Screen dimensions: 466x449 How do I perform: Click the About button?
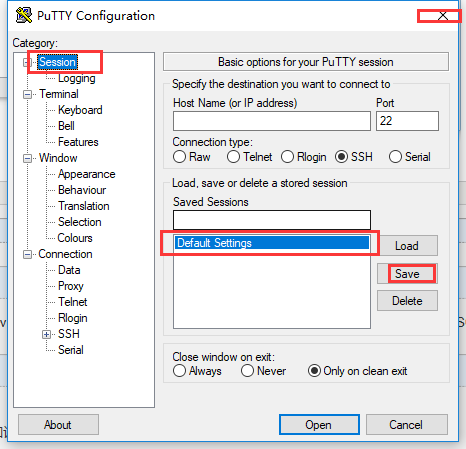pos(58,425)
